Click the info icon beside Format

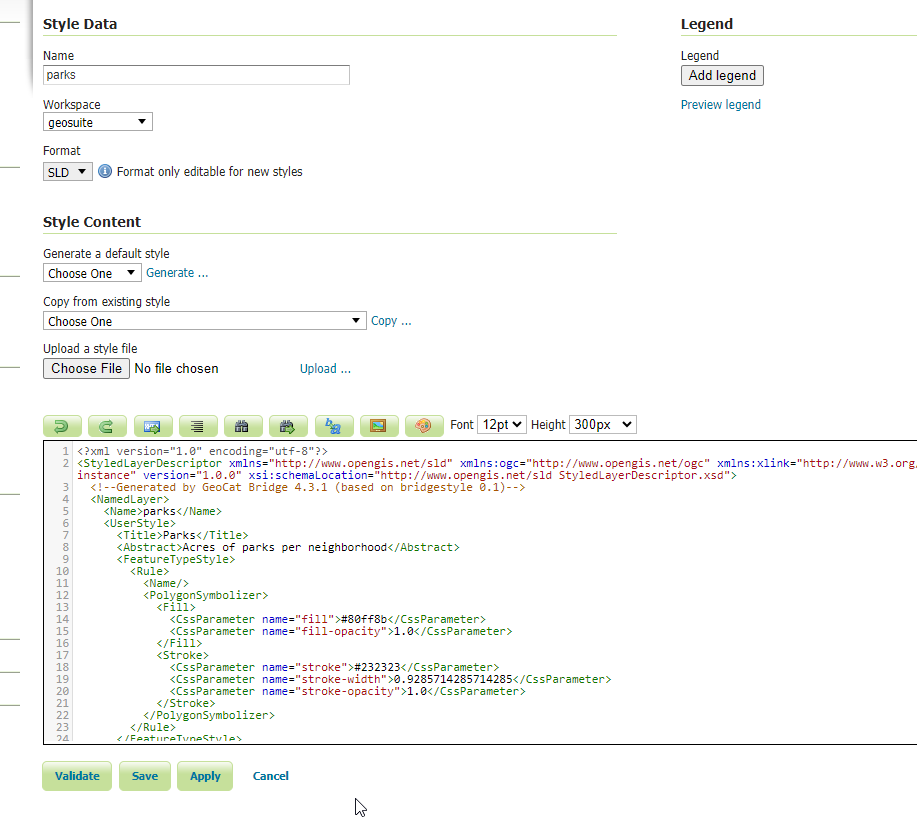105,171
